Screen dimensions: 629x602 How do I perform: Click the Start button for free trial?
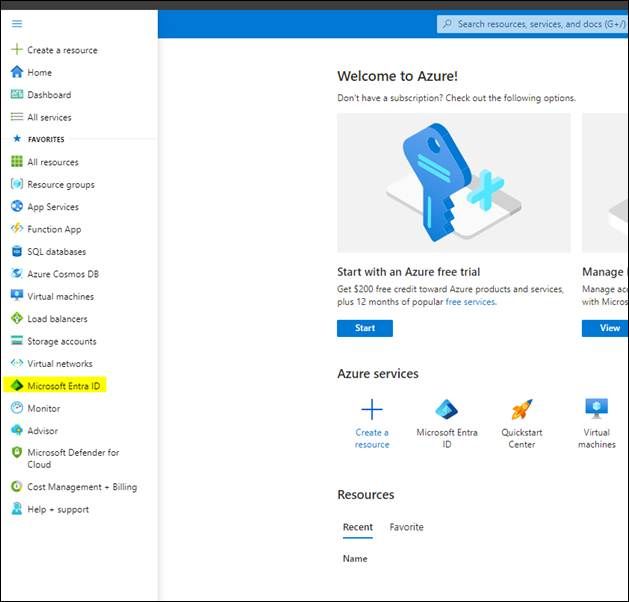point(365,328)
